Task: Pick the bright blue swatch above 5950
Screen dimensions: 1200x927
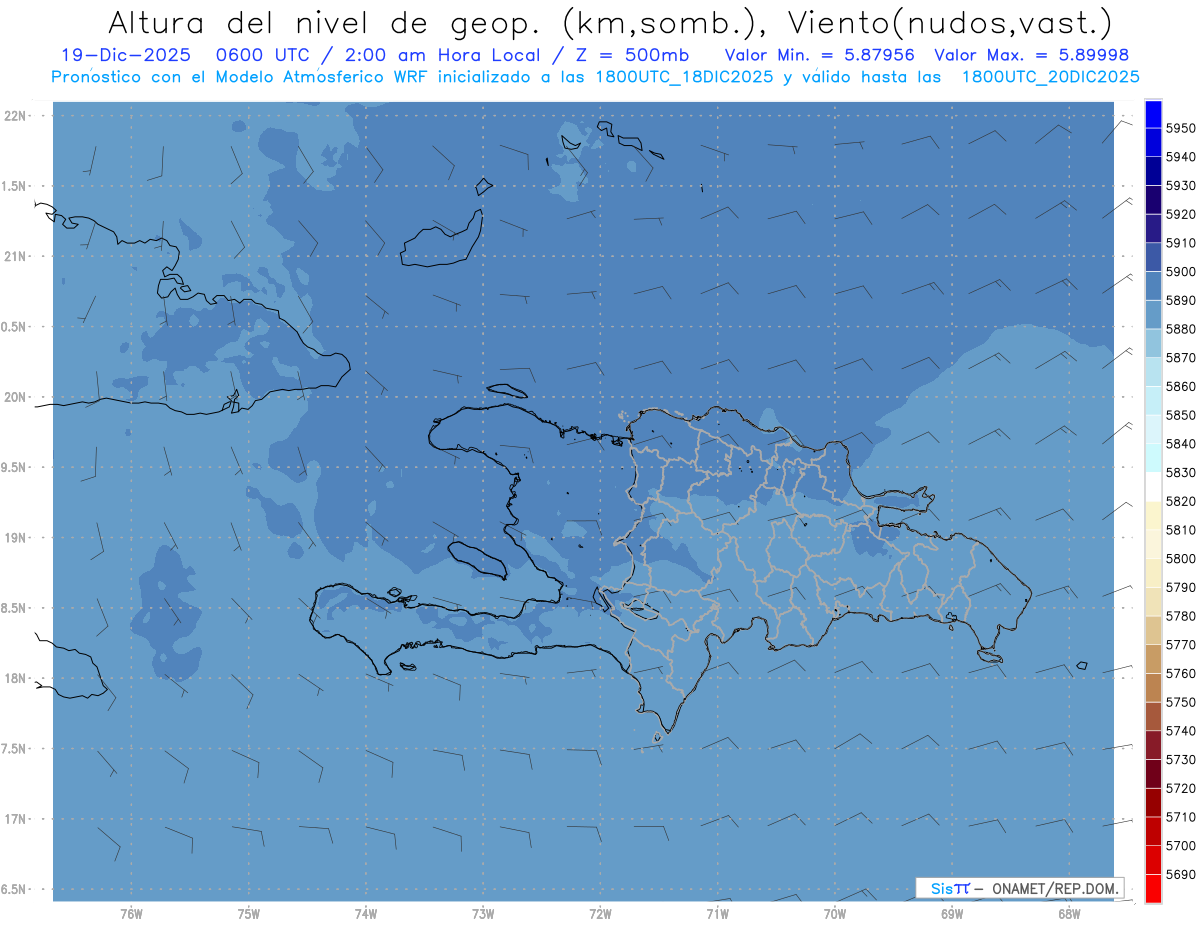Action: click(1153, 114)
